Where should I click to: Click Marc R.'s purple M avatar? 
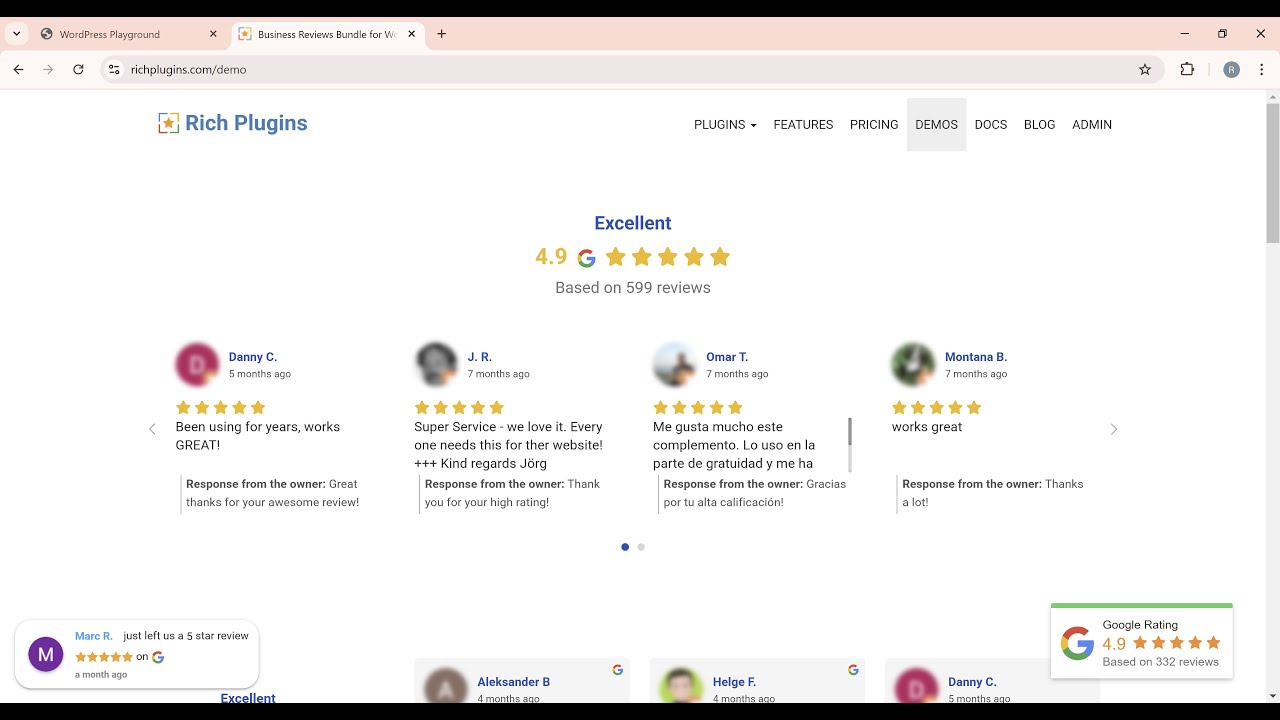[x=45, y=655]
